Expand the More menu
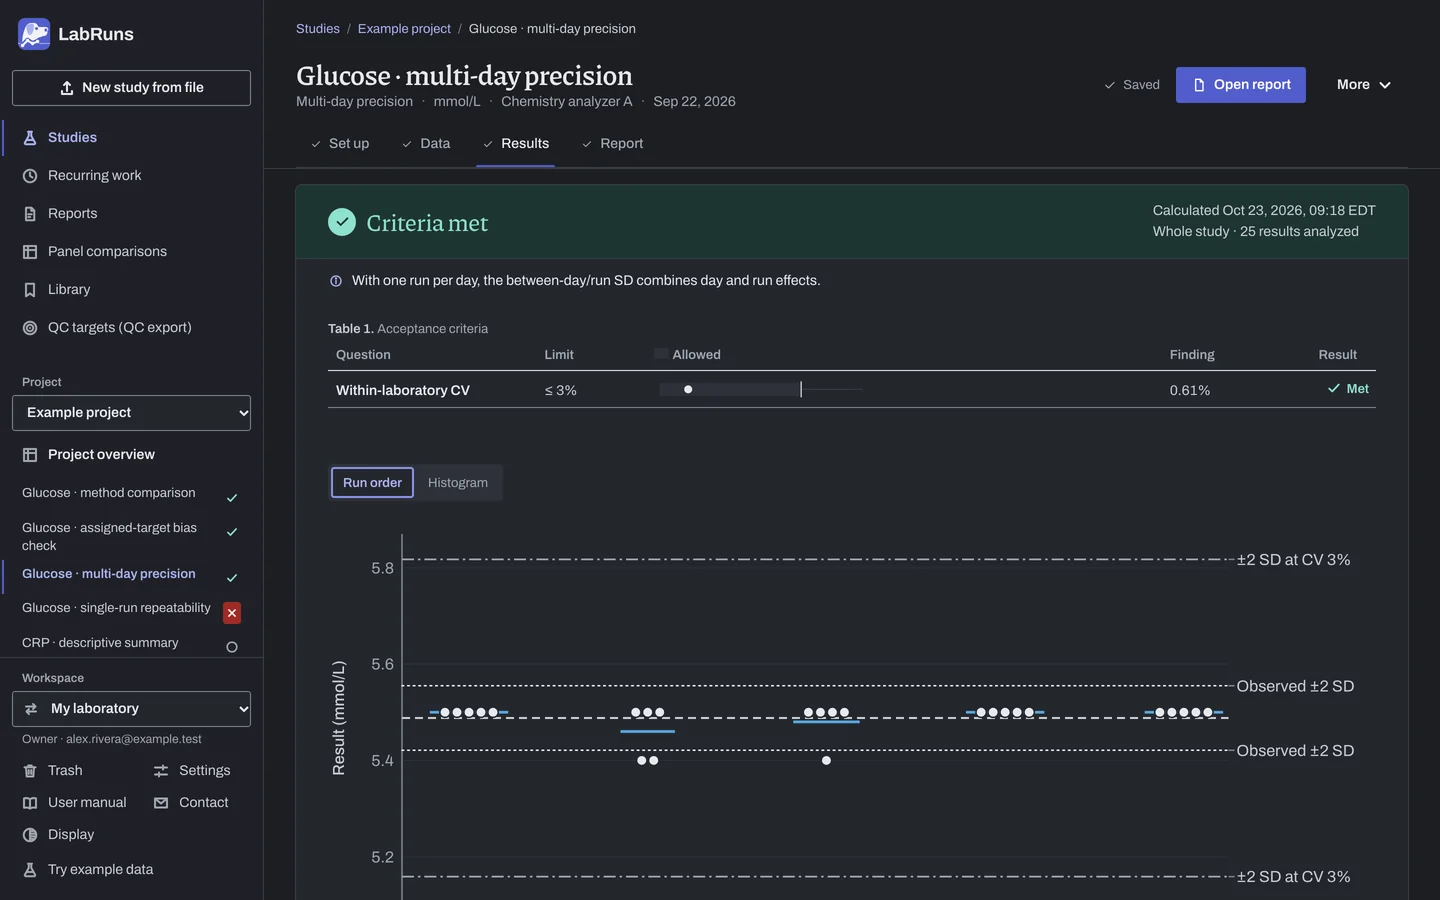The height and width of the screenshot is (900, 1440). point(1364,85)
